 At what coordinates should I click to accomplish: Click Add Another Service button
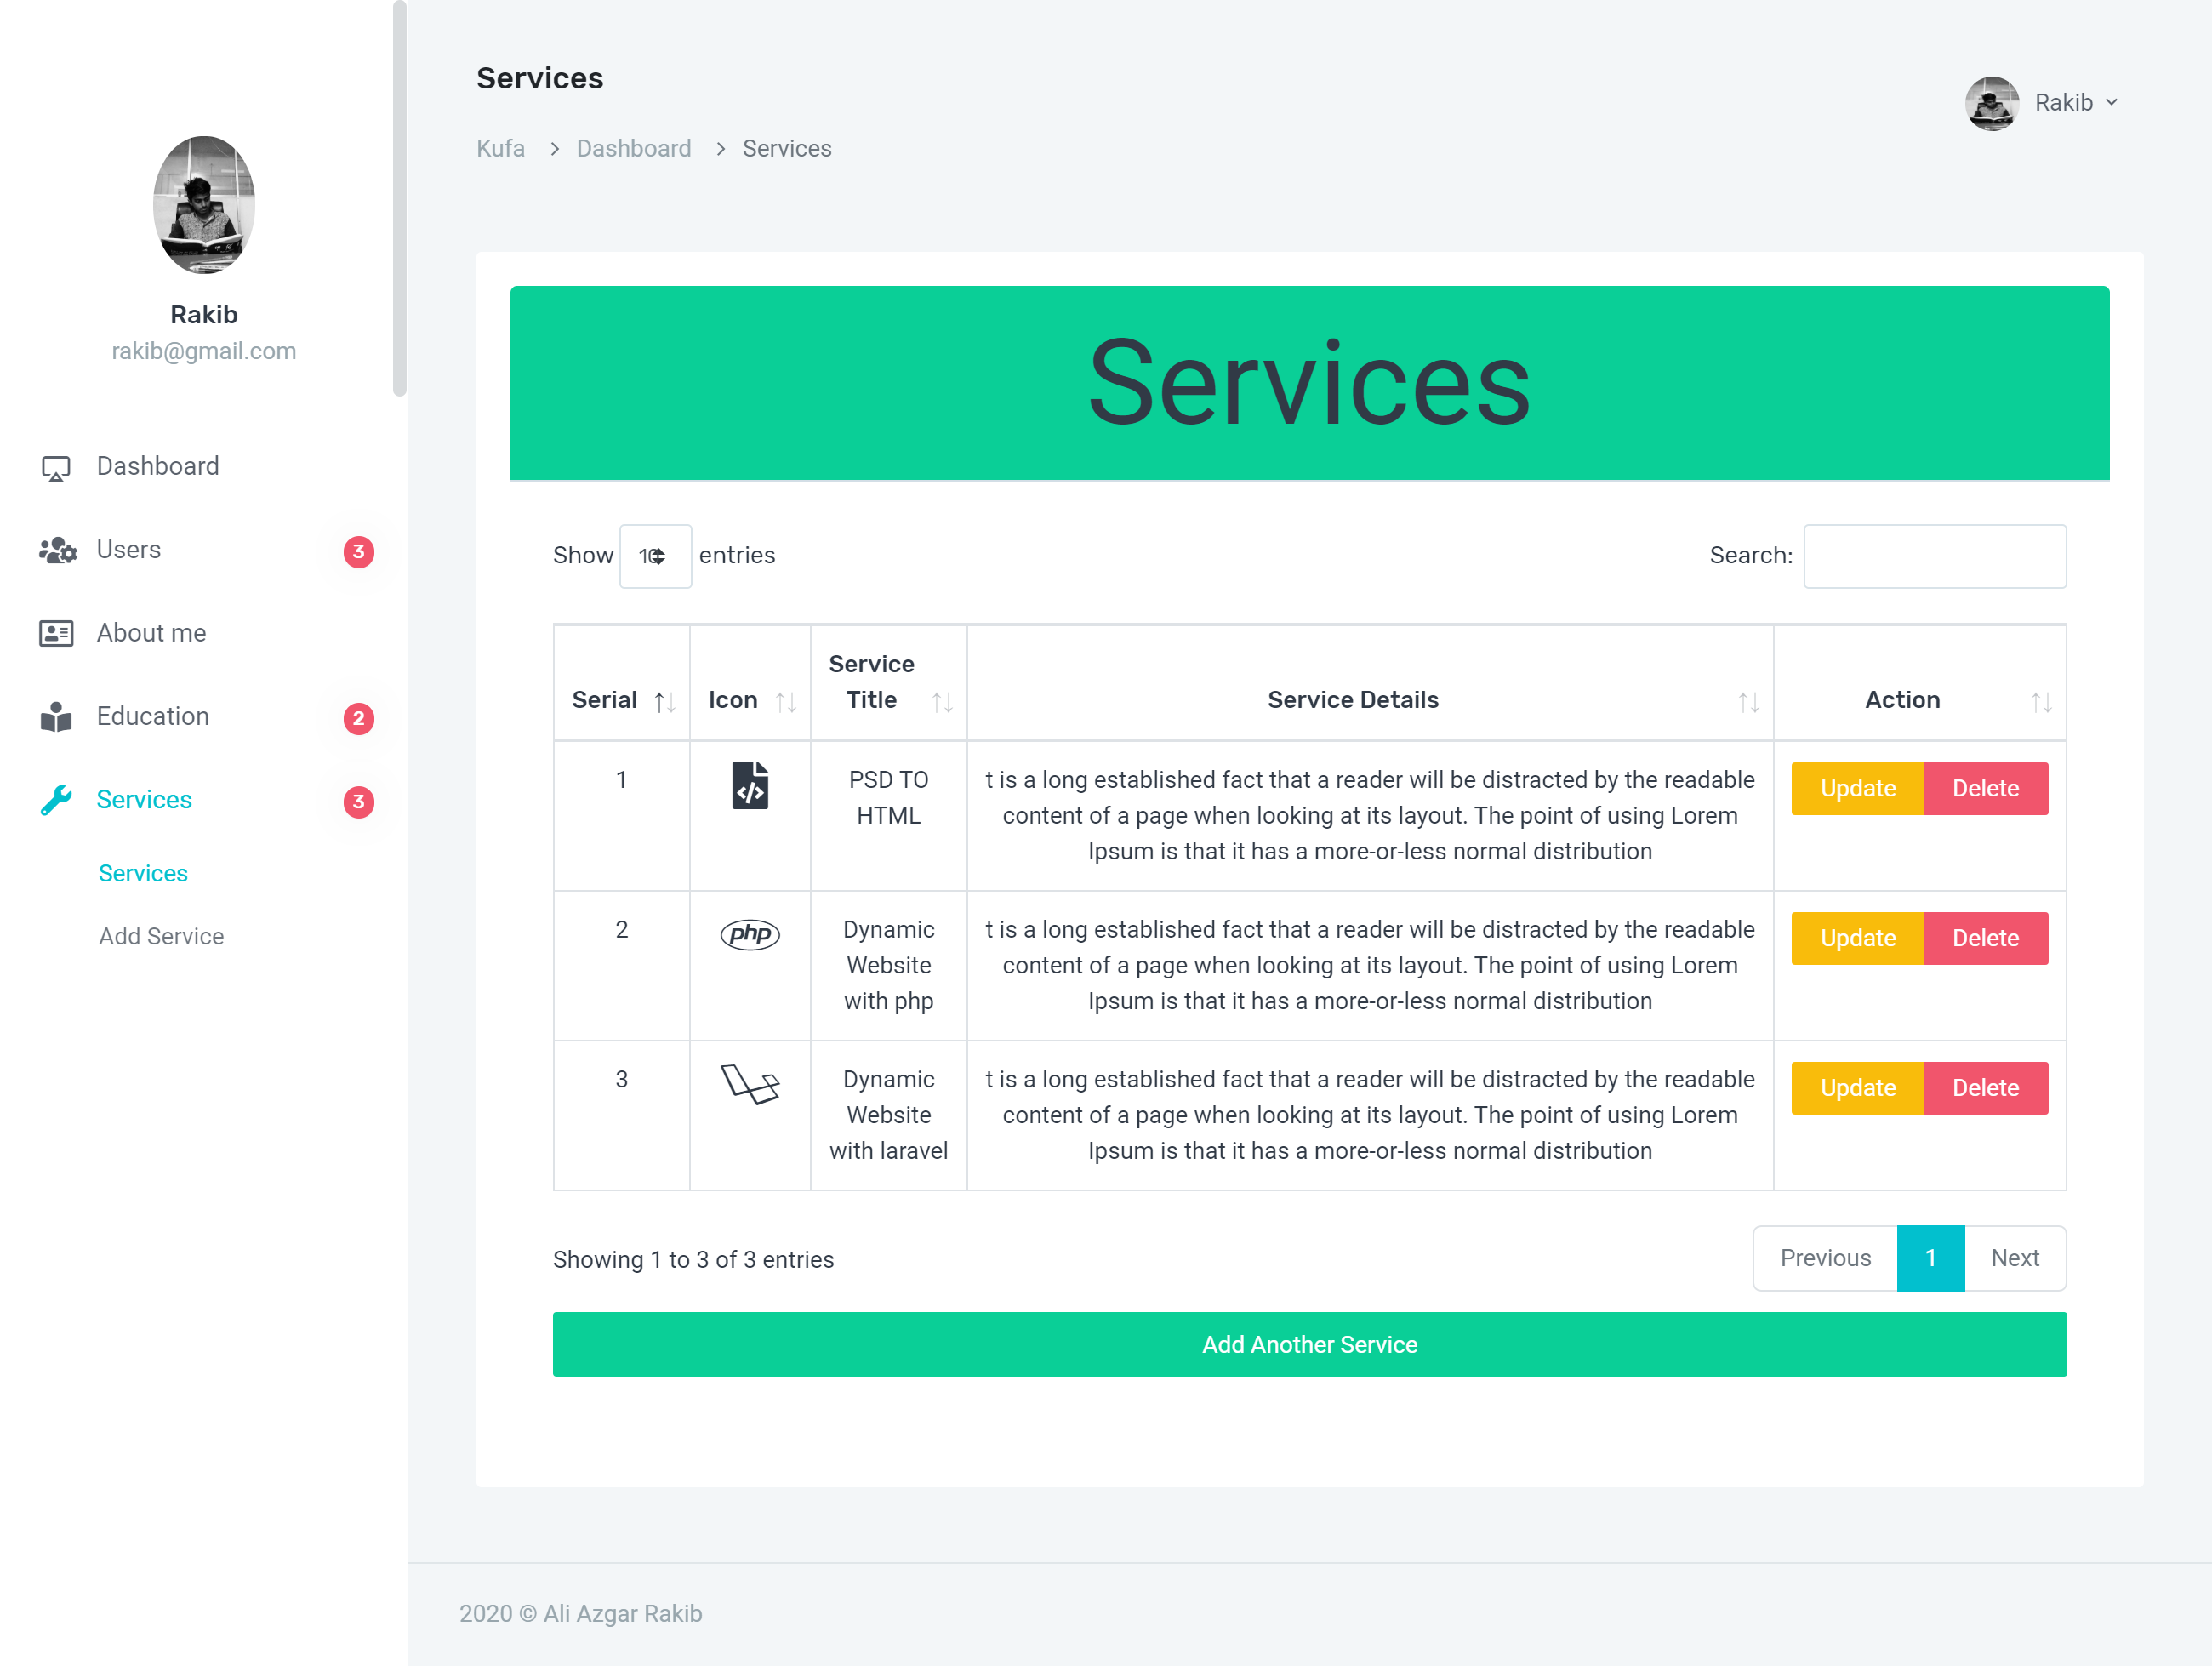click(1308, 1344)
